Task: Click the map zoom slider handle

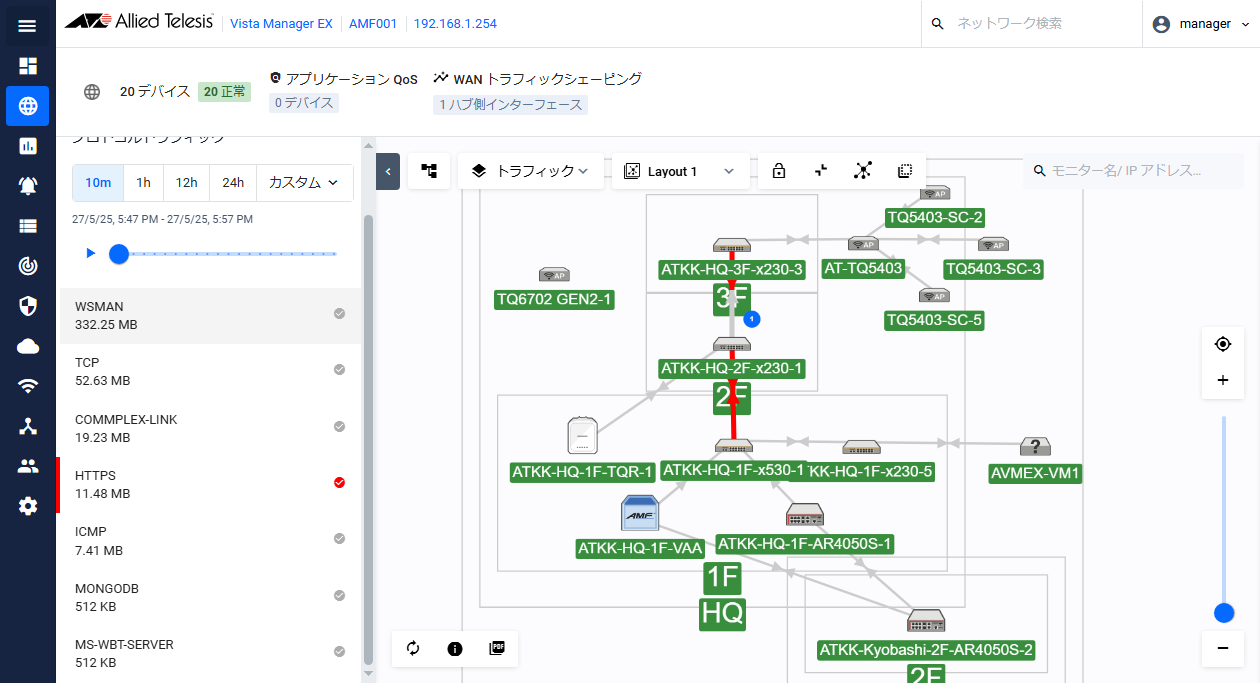Action: (x=1222, y=612)
